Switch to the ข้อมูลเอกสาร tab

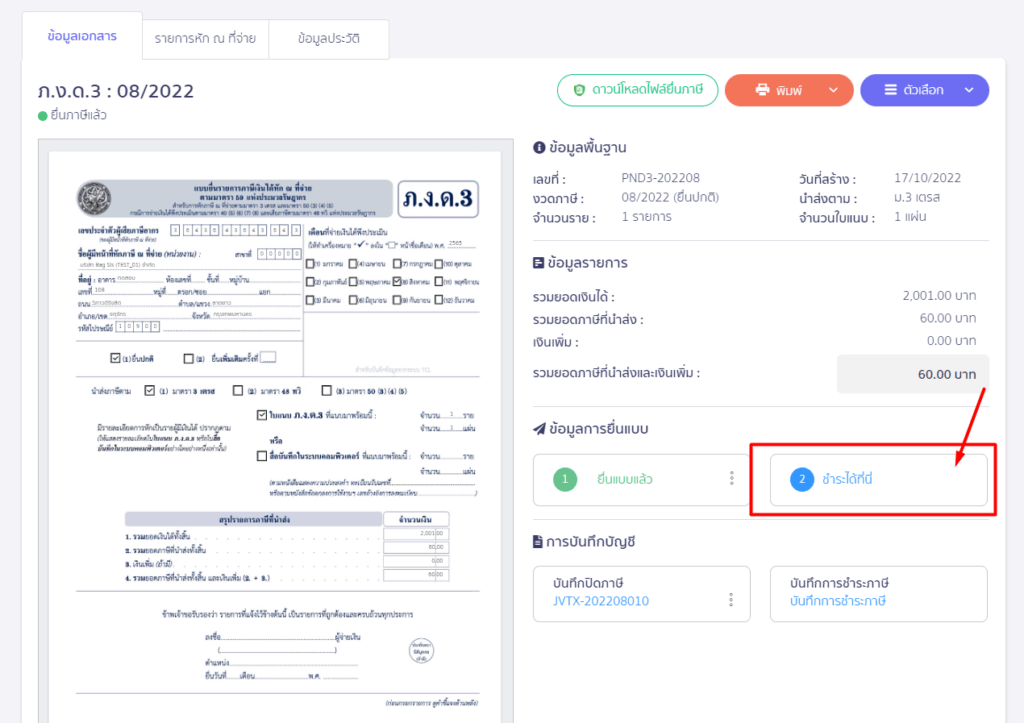(x=82, y=36)
